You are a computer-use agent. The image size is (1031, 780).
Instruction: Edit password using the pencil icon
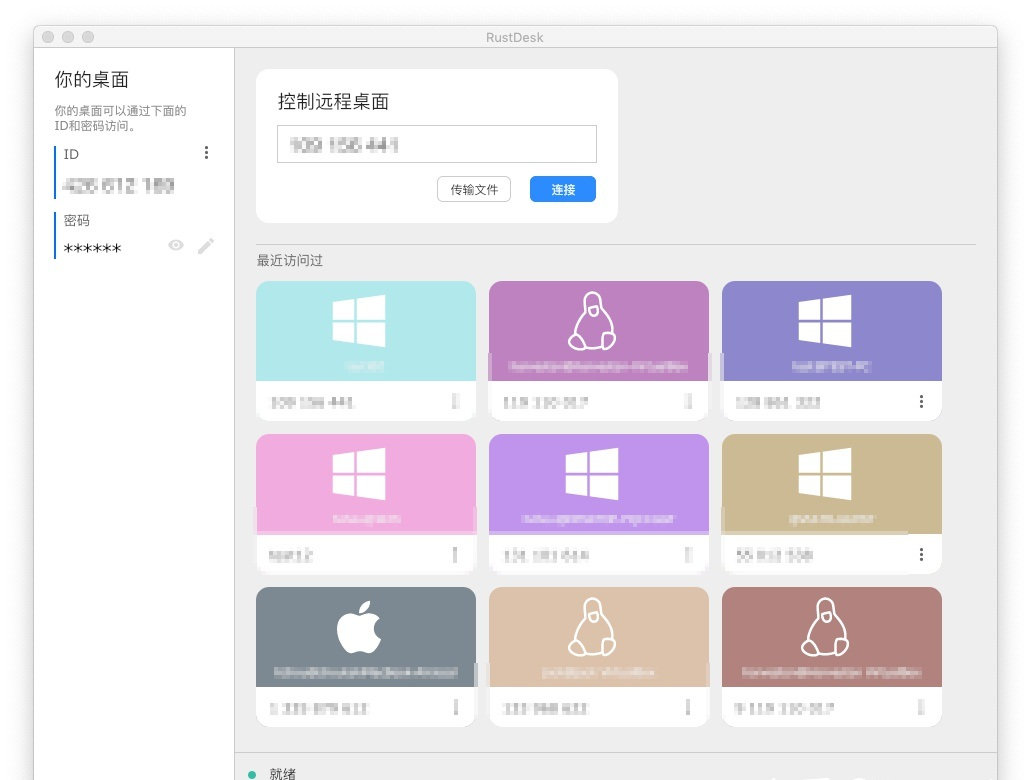click(x=206, y=246)
